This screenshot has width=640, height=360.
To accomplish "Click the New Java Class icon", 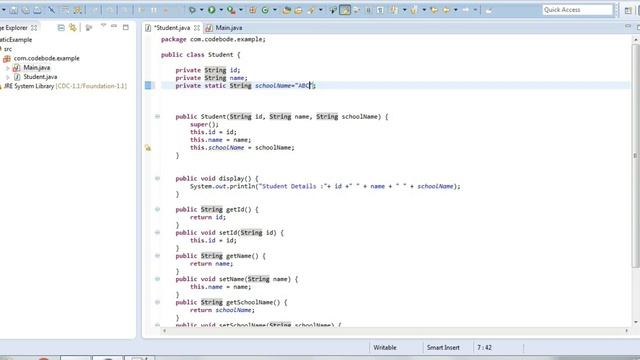I will point(265,10).
